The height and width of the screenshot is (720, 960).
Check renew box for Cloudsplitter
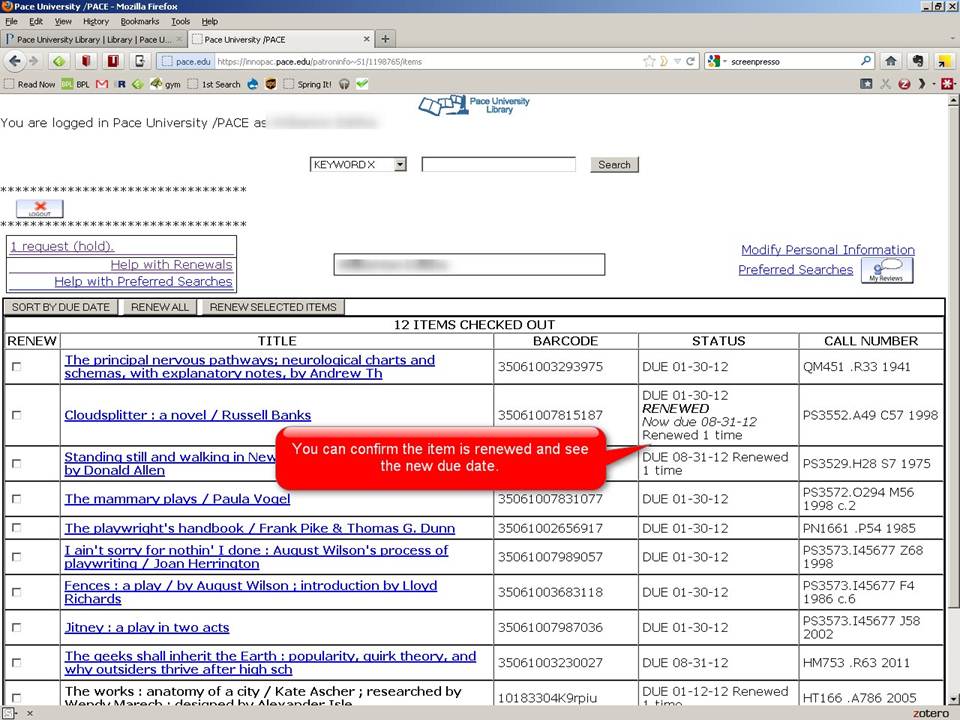point(17,414)
